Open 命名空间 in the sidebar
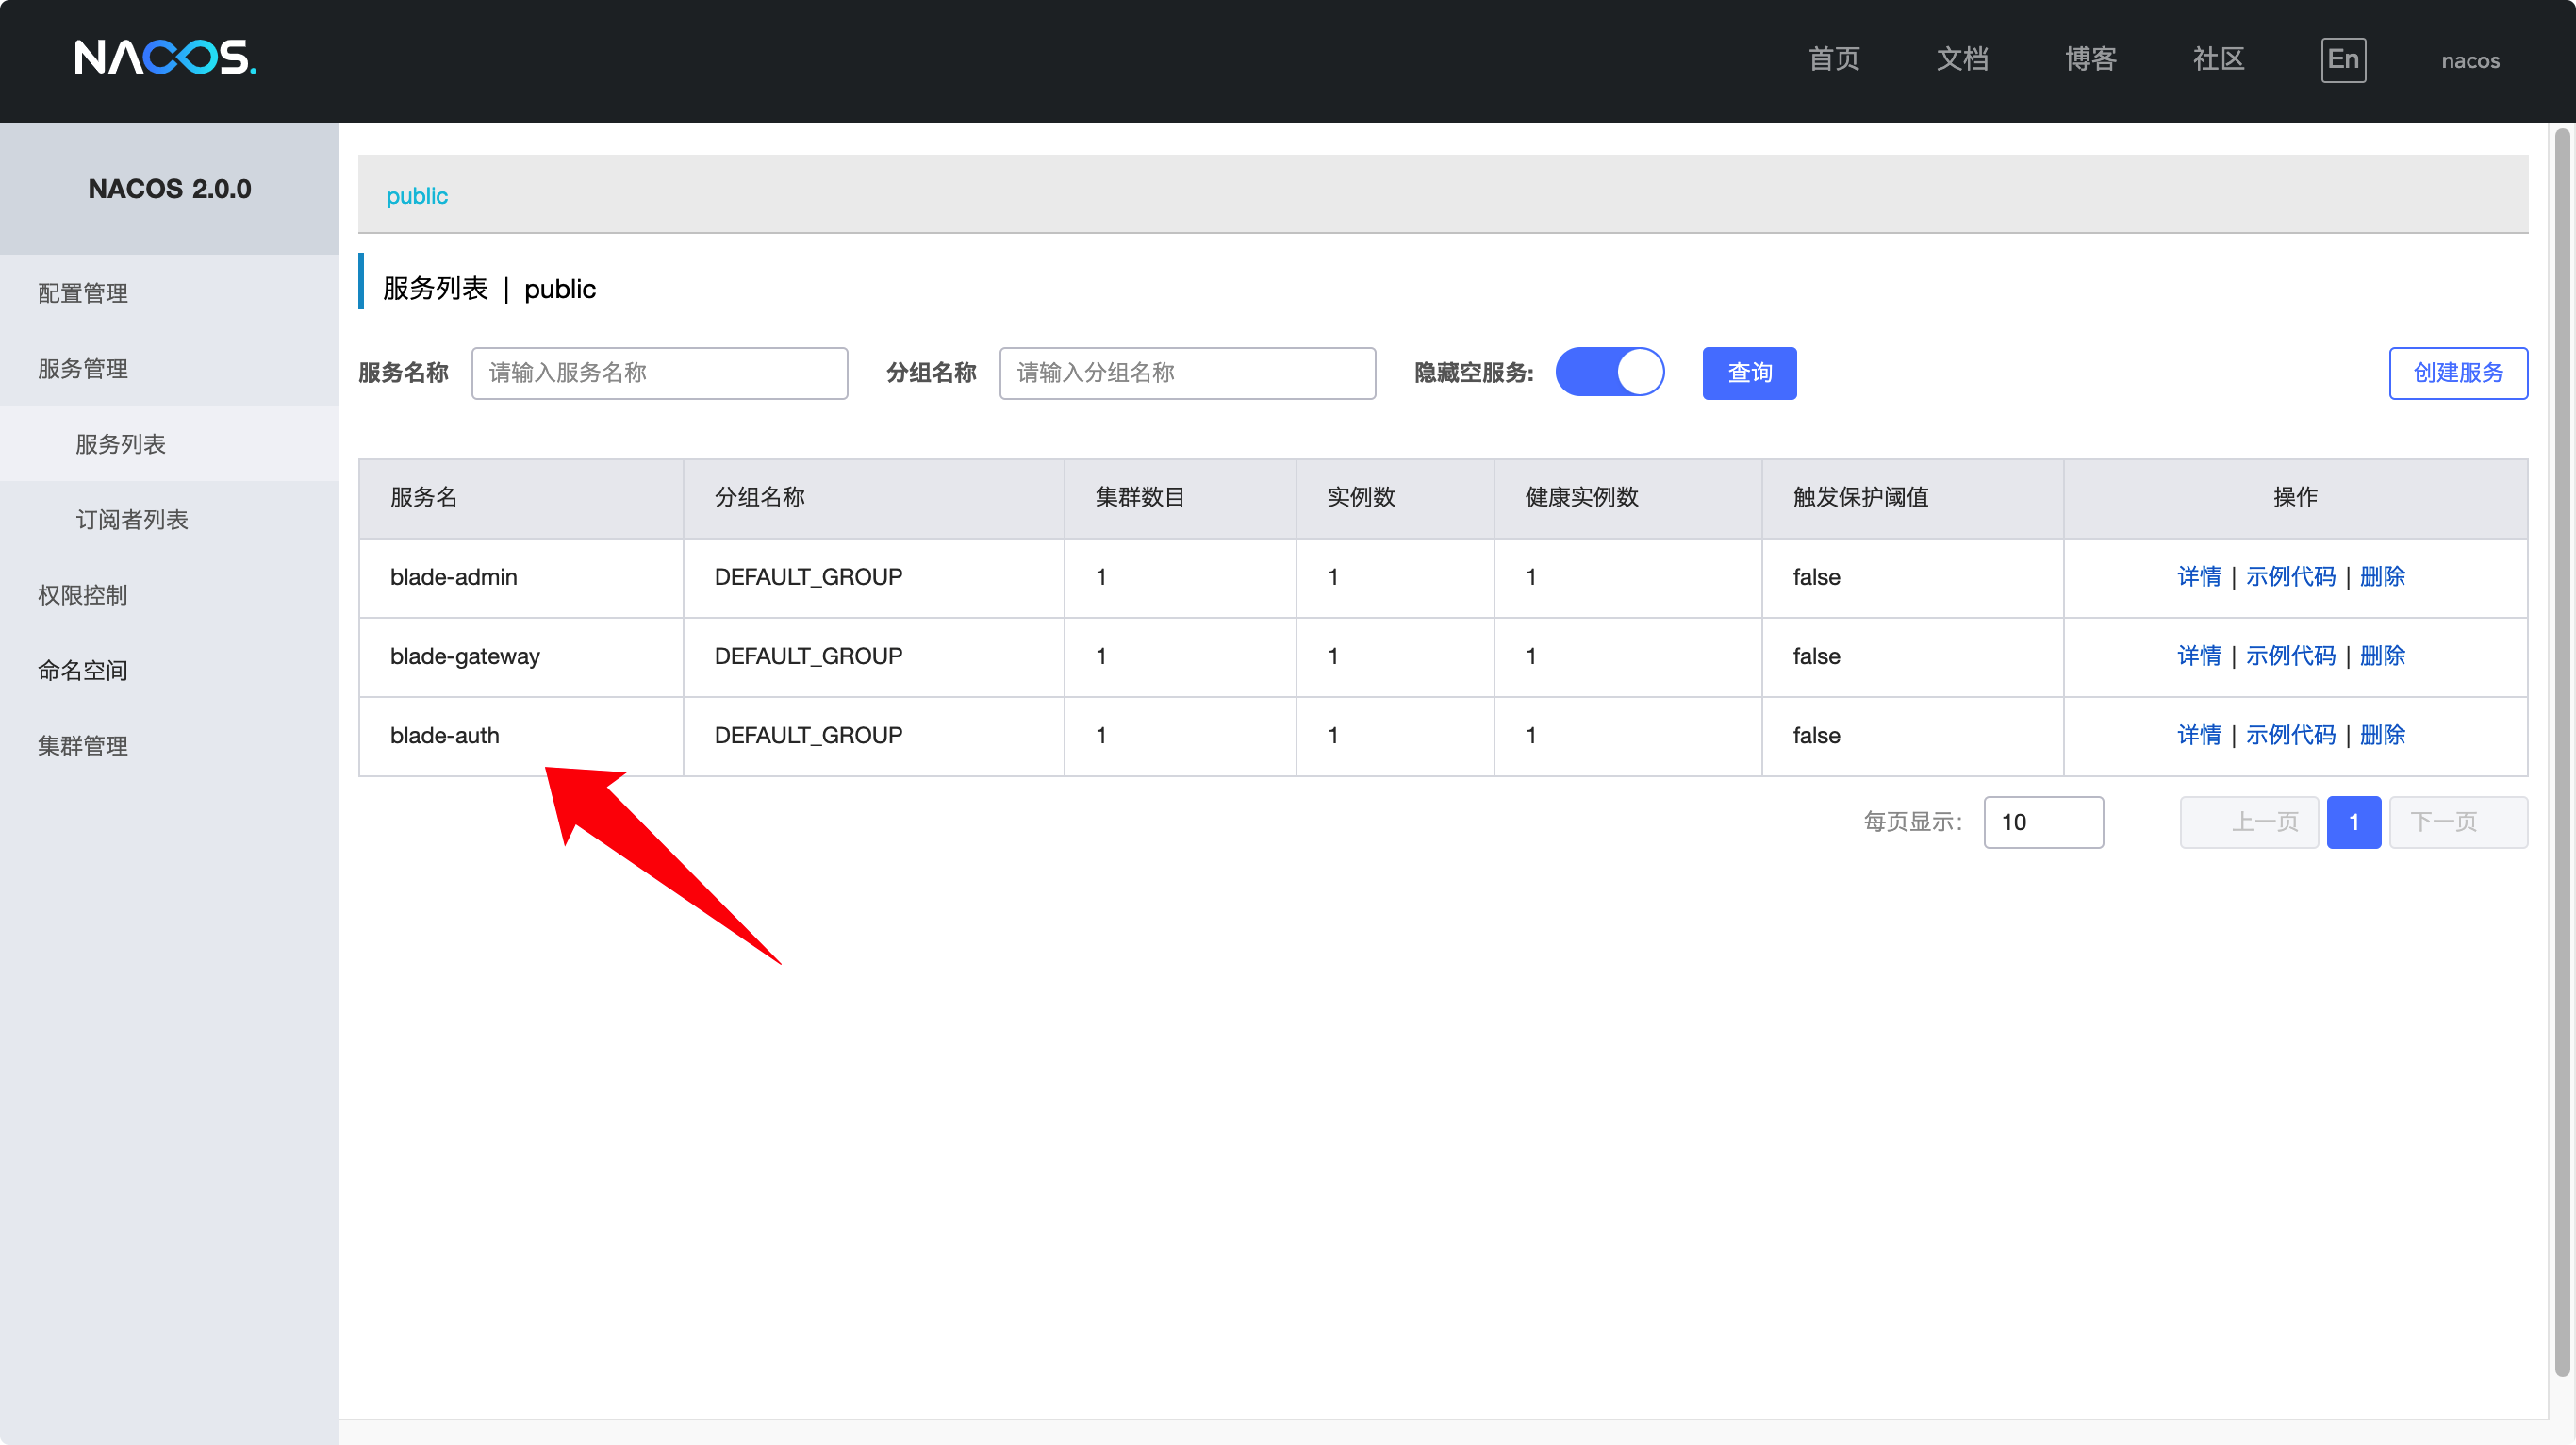This screenshot has width=2576, height=1445. [x=170, y=670]
